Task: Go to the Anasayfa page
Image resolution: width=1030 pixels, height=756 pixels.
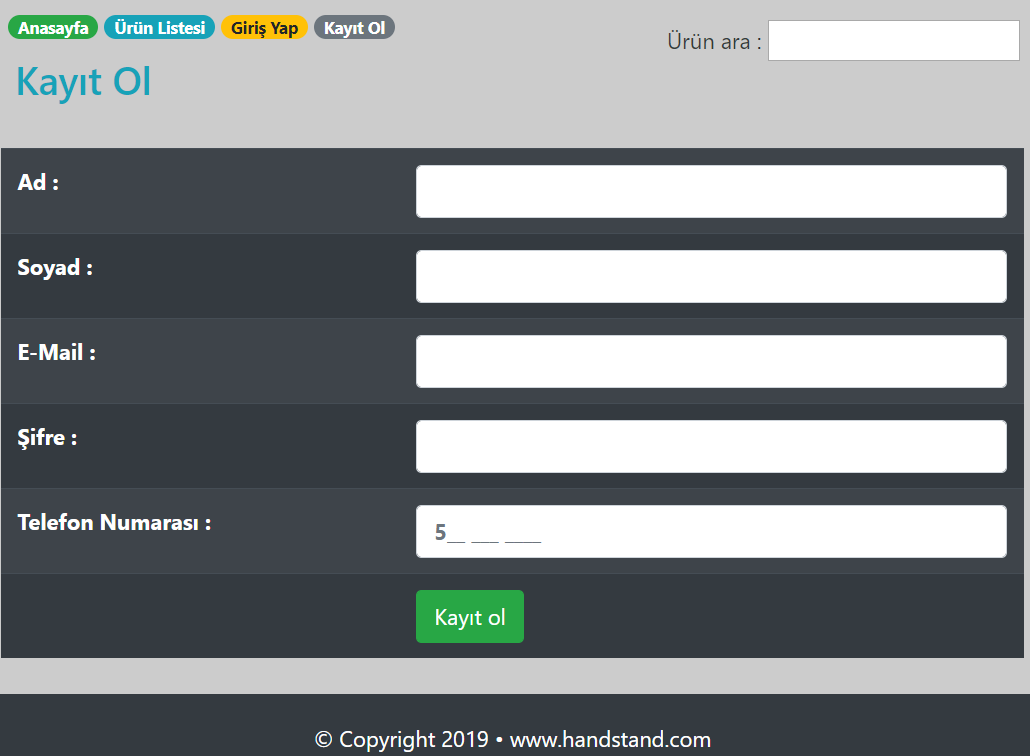Action: click(53, 28)
